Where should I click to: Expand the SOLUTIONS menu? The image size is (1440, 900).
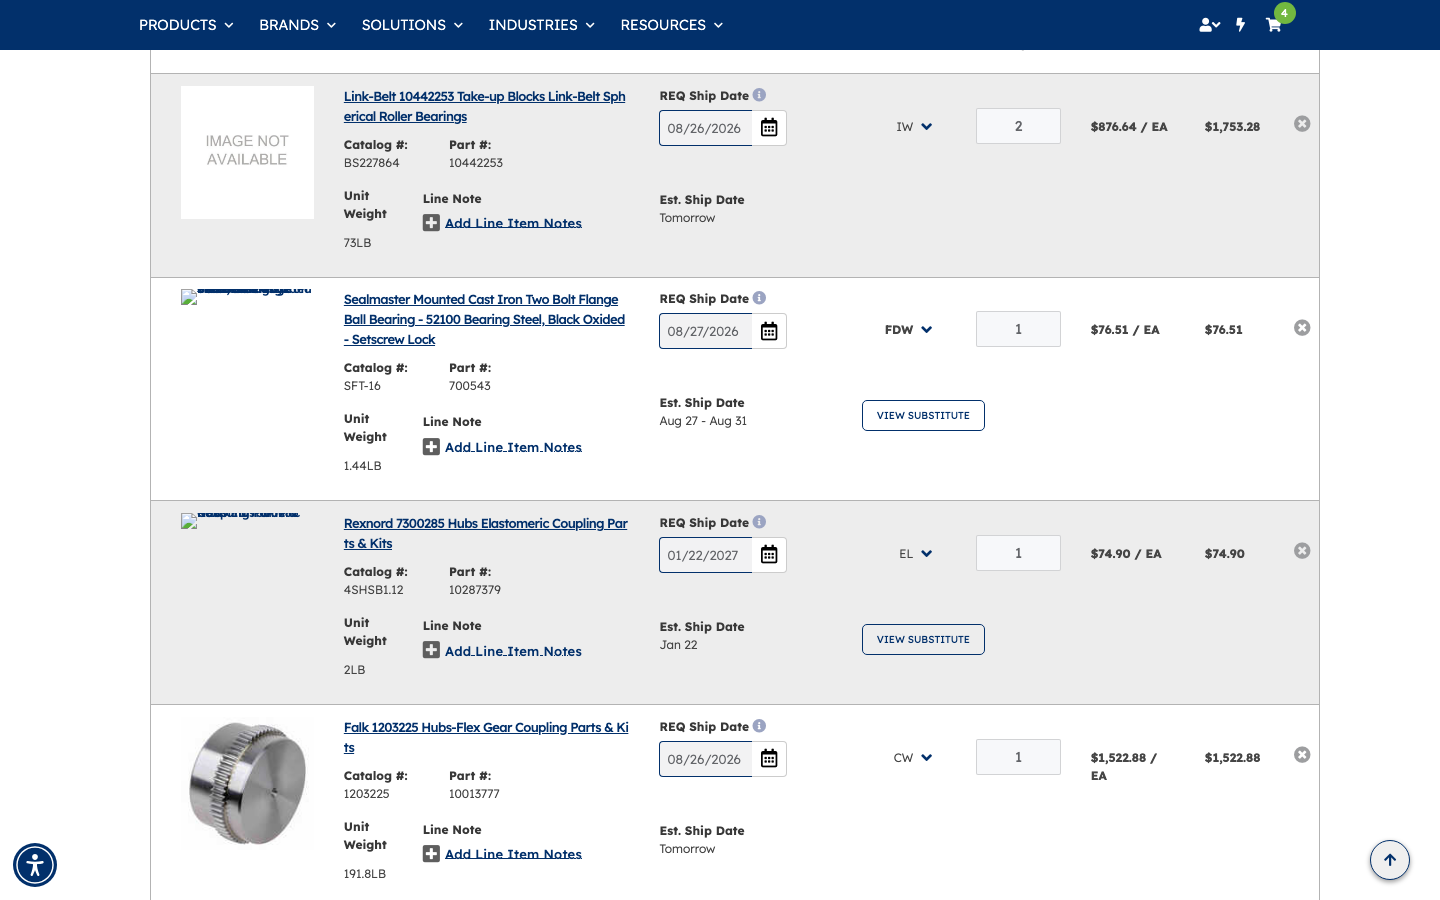click(412, 25)
